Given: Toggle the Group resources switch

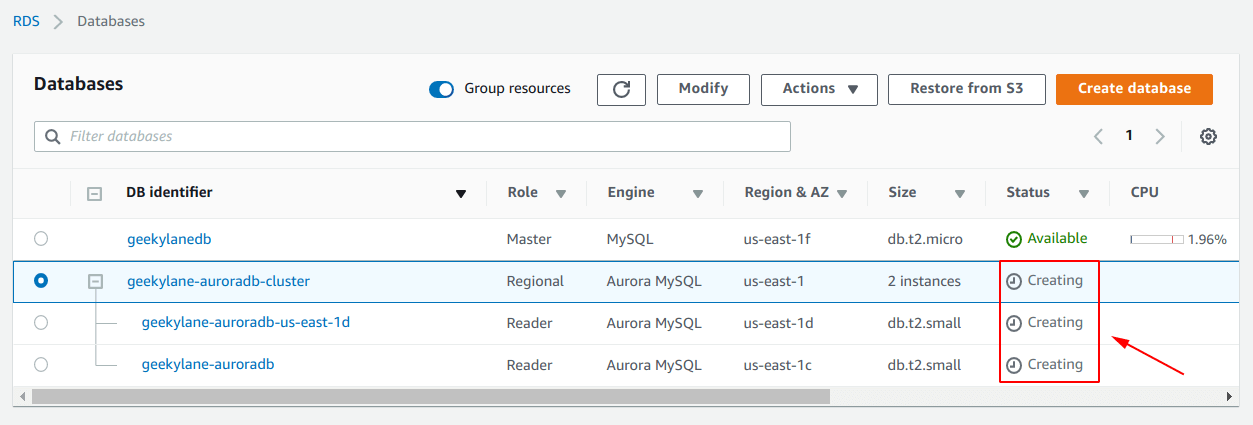Looking at the screenshot, I should tap(441, 89).
